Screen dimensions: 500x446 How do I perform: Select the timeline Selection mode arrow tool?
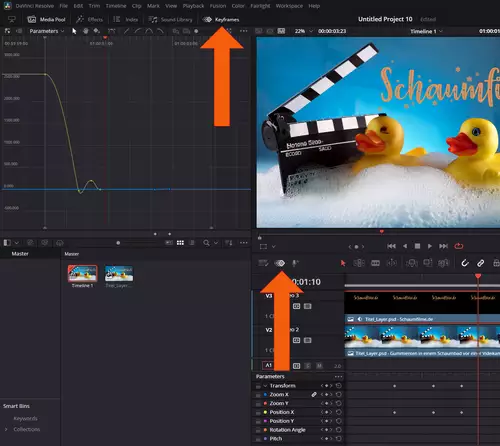click(x=342, y=263)
